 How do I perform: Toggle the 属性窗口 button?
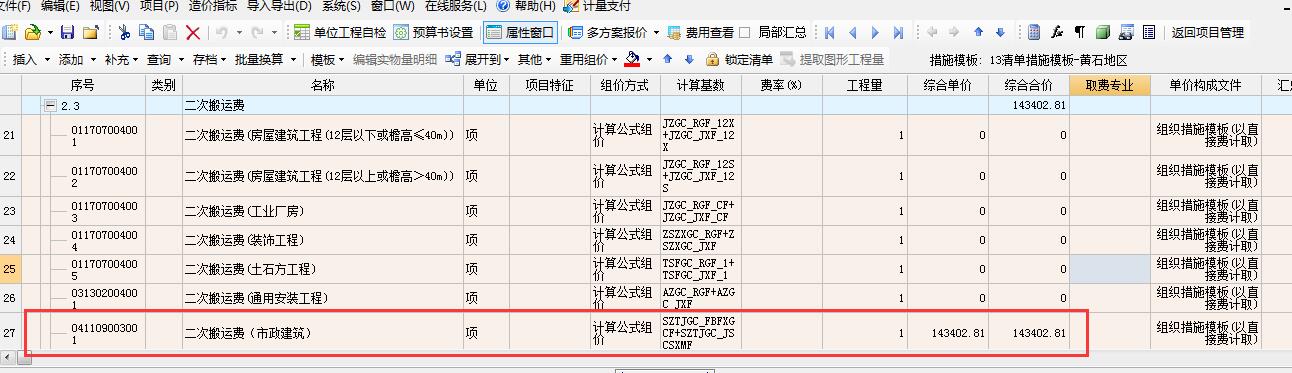click(x=519, y=33)
